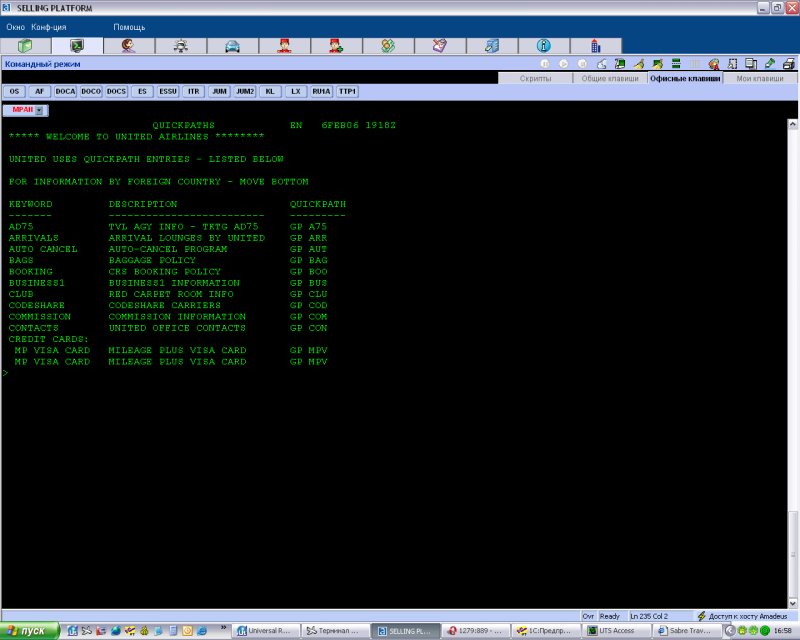Select the Мои клавиши tab
The height and width of the screenshot is (640, 800).
point(760,78)
